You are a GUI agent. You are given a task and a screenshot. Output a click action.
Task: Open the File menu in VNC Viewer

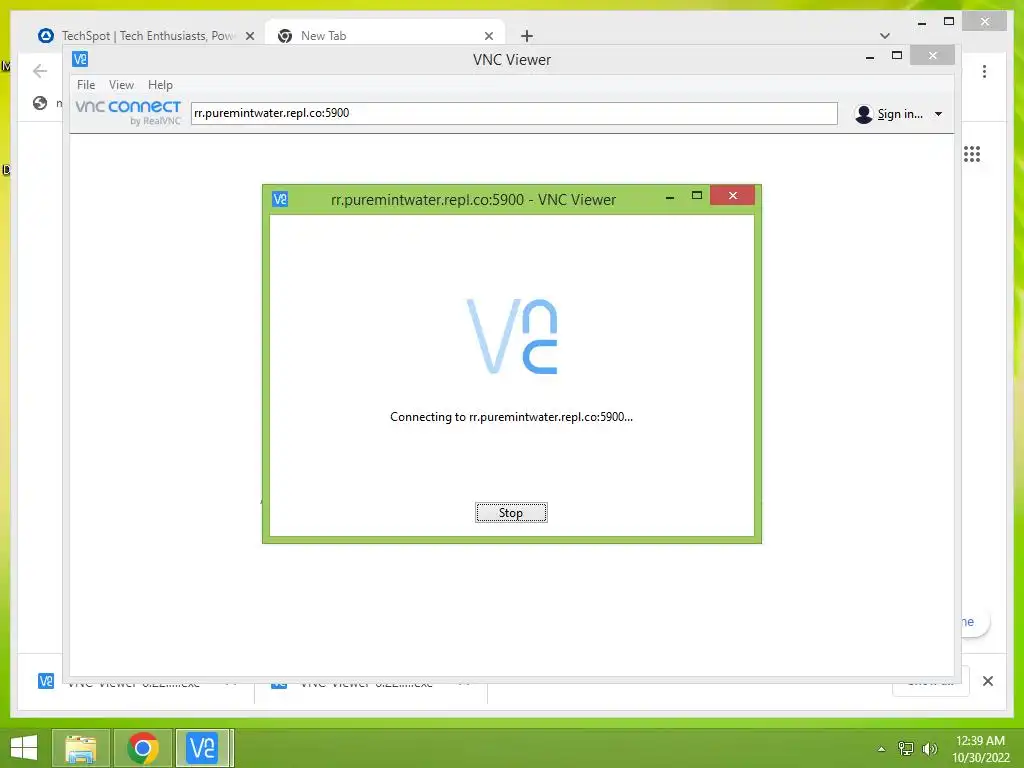pos(86,85)
